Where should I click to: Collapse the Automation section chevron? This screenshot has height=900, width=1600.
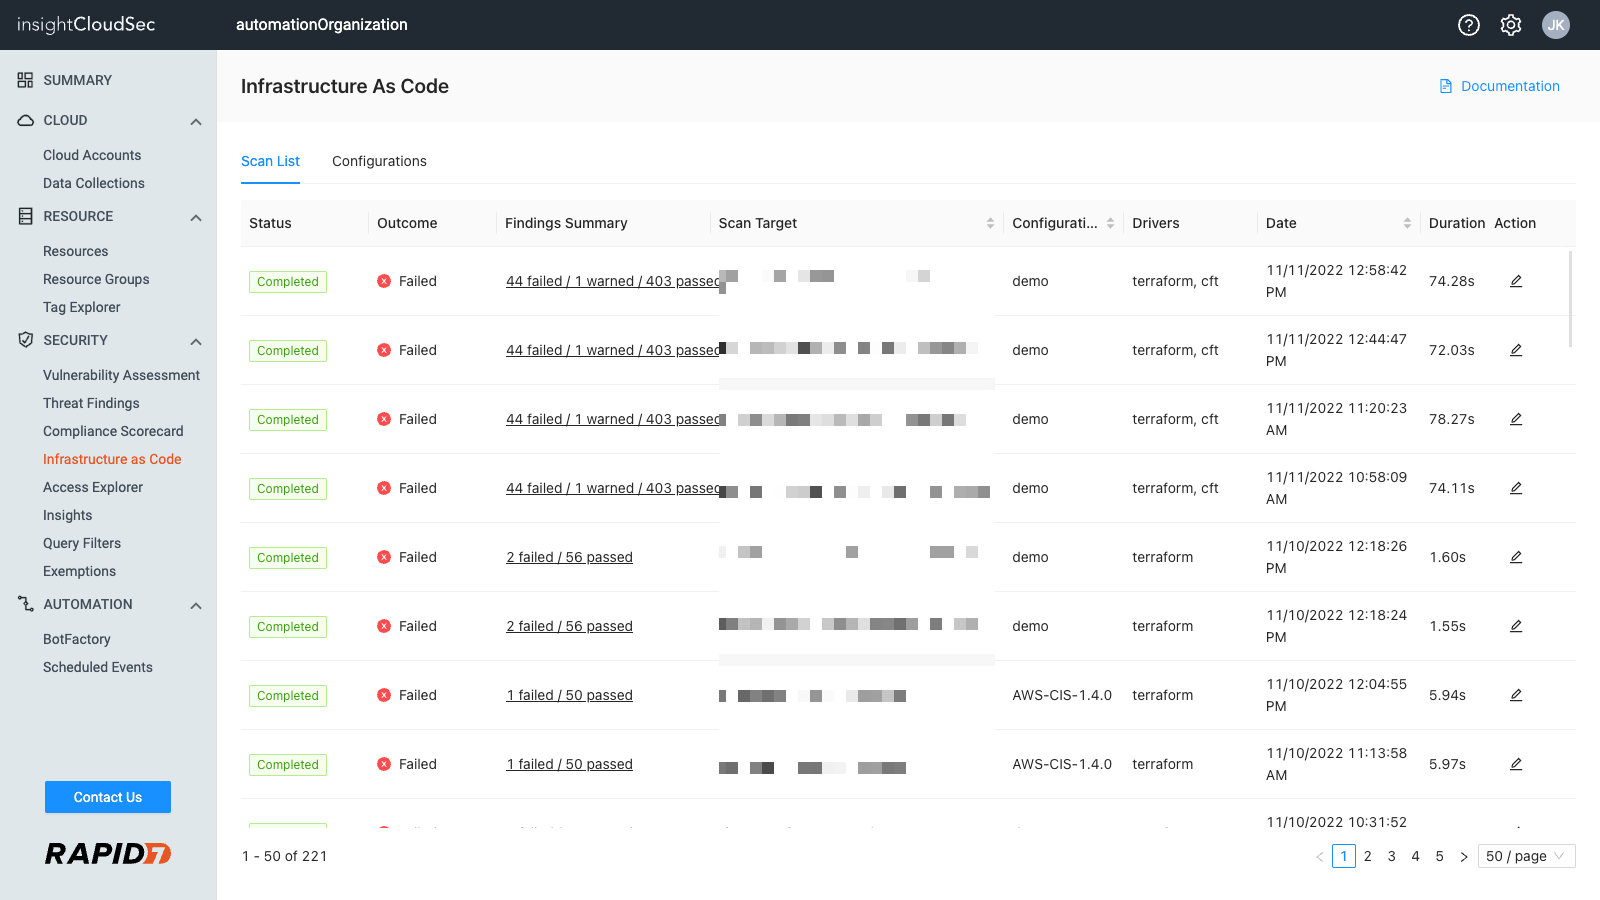click(196, 606)
